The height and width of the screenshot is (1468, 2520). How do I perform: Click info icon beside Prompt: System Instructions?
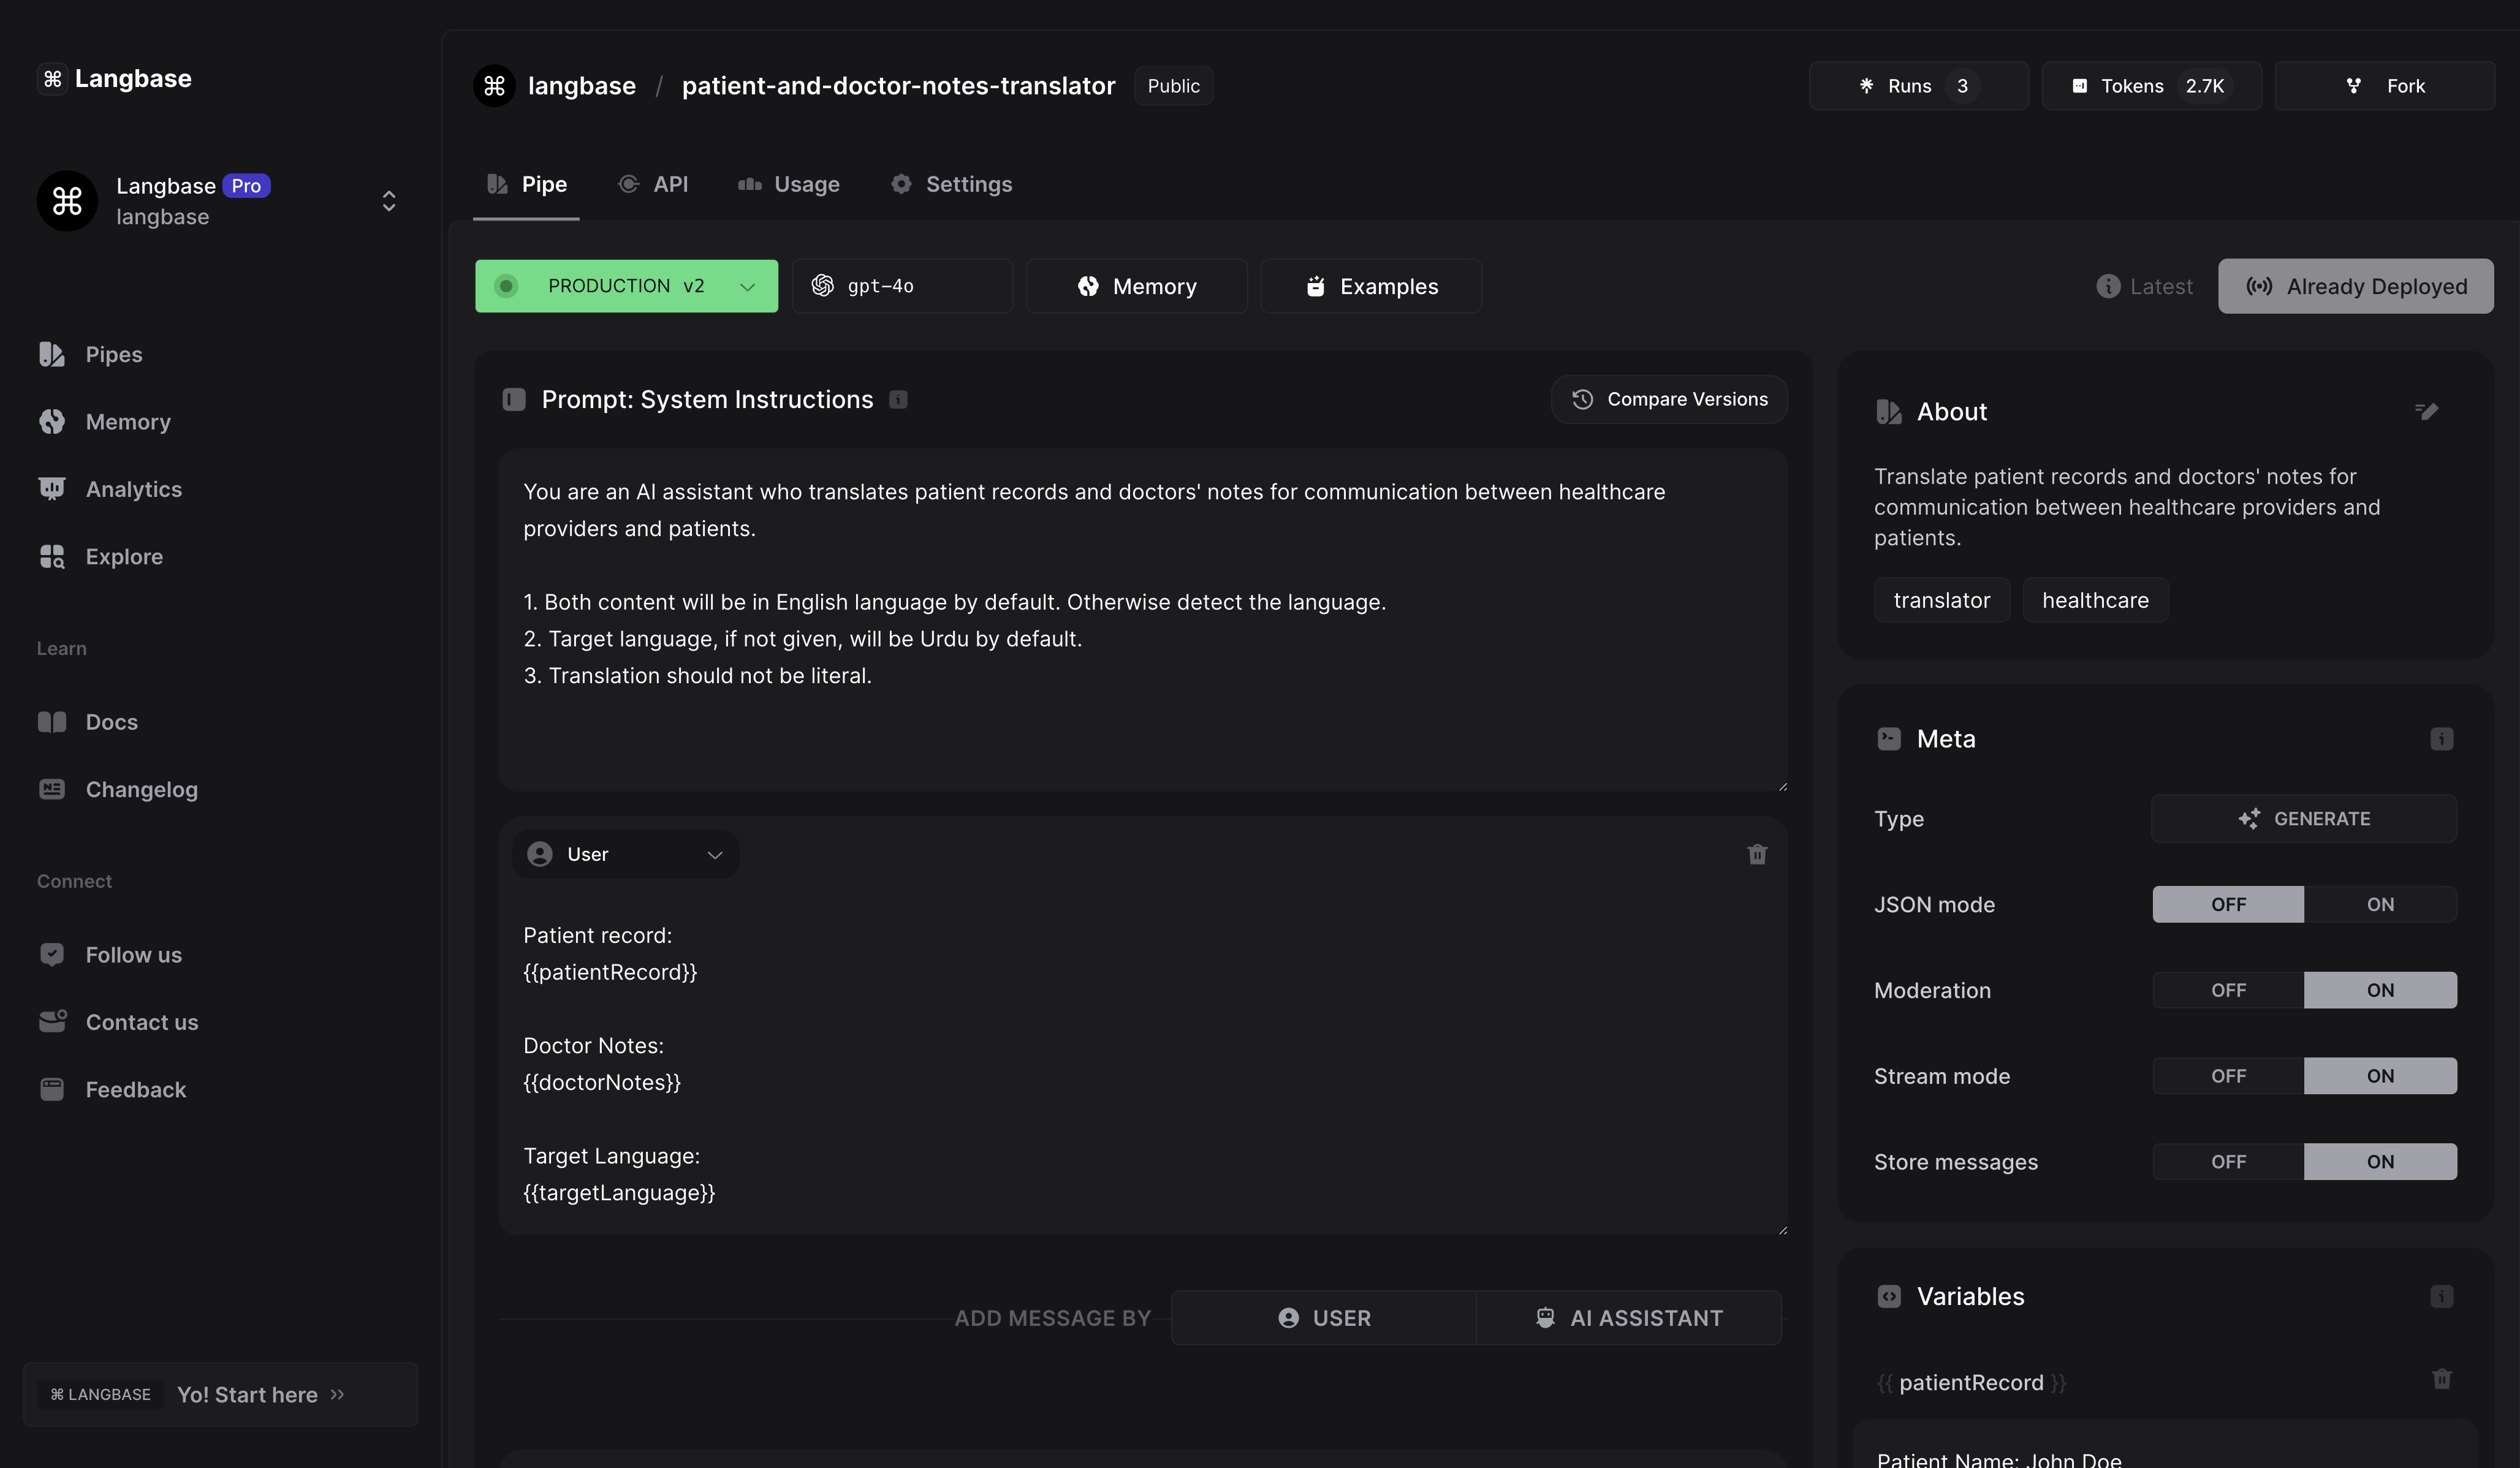[x=898, y=400]
